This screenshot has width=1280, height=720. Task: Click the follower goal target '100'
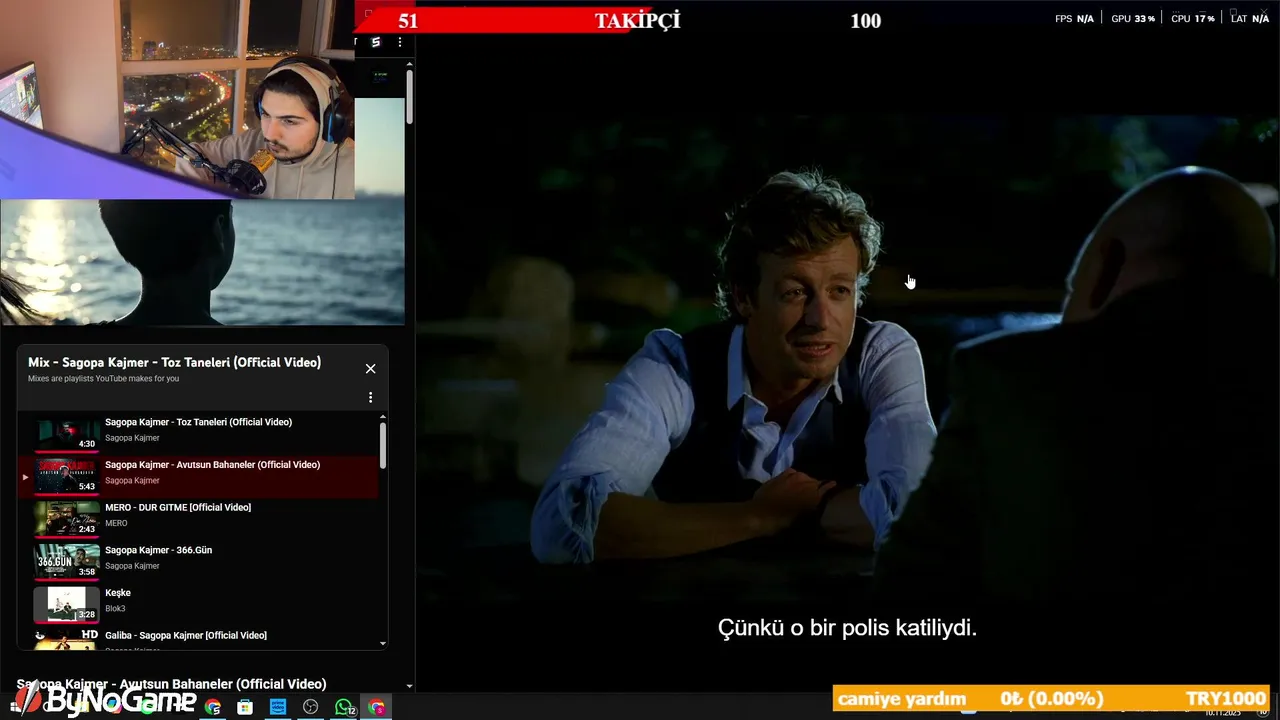point(866,21)
